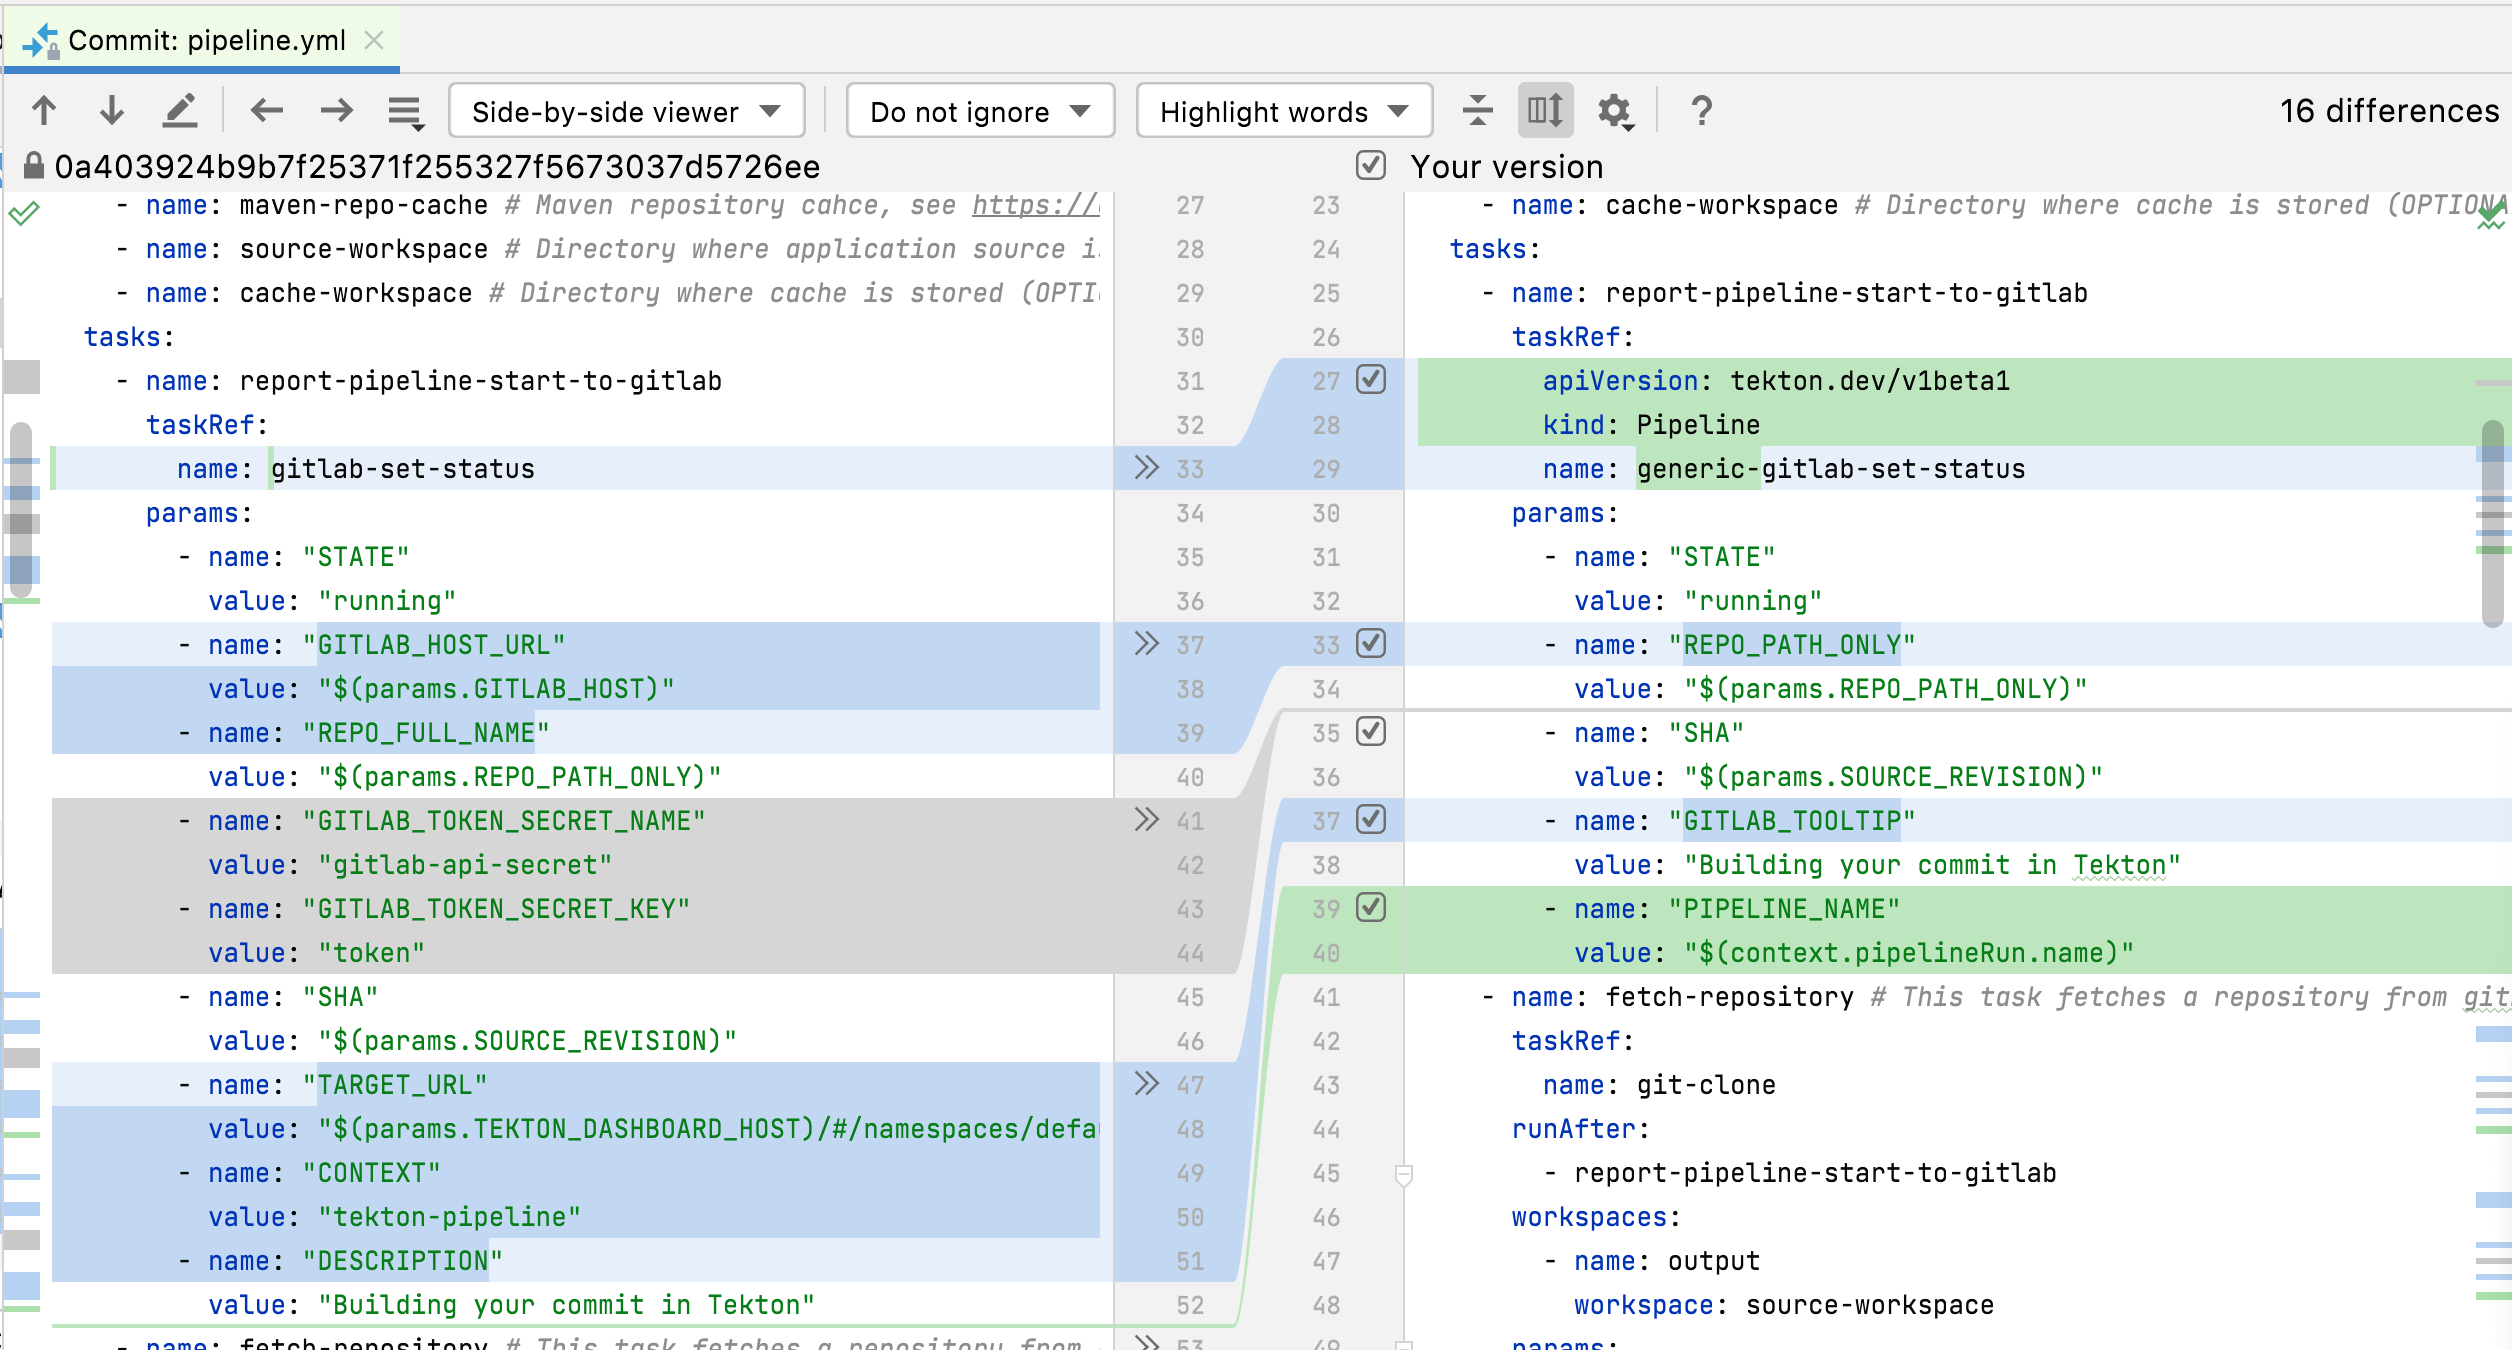This screenshot has width=2512, height=1350.
Task: Open diff settings gear icon
Action: (1614, 111)
